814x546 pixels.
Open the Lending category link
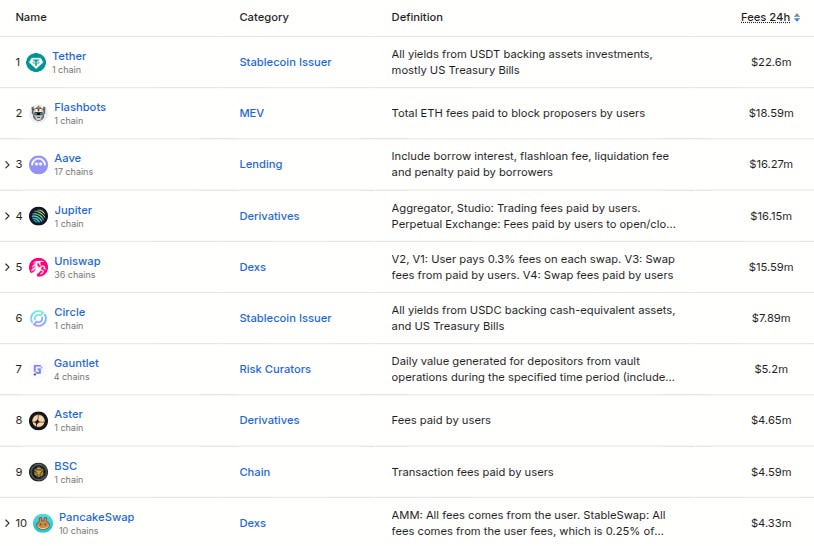tap(261, 165)
